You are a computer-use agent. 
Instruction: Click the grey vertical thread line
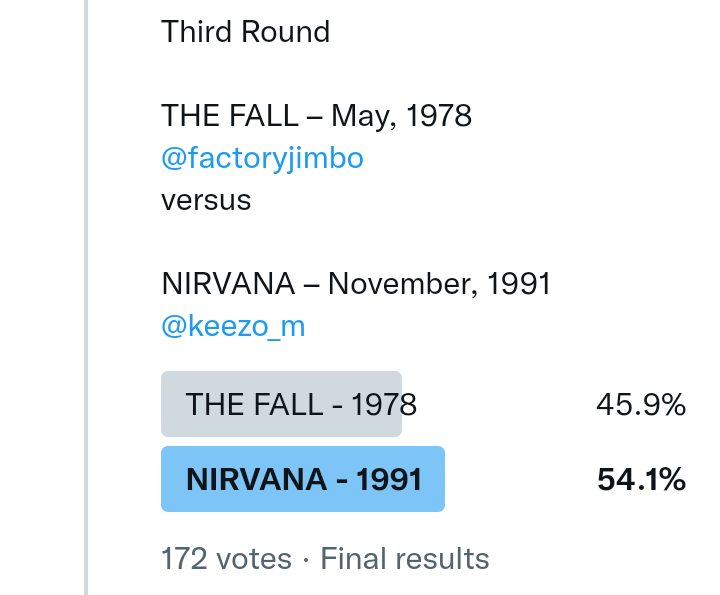pyautogui.click(x=86, y=300)
